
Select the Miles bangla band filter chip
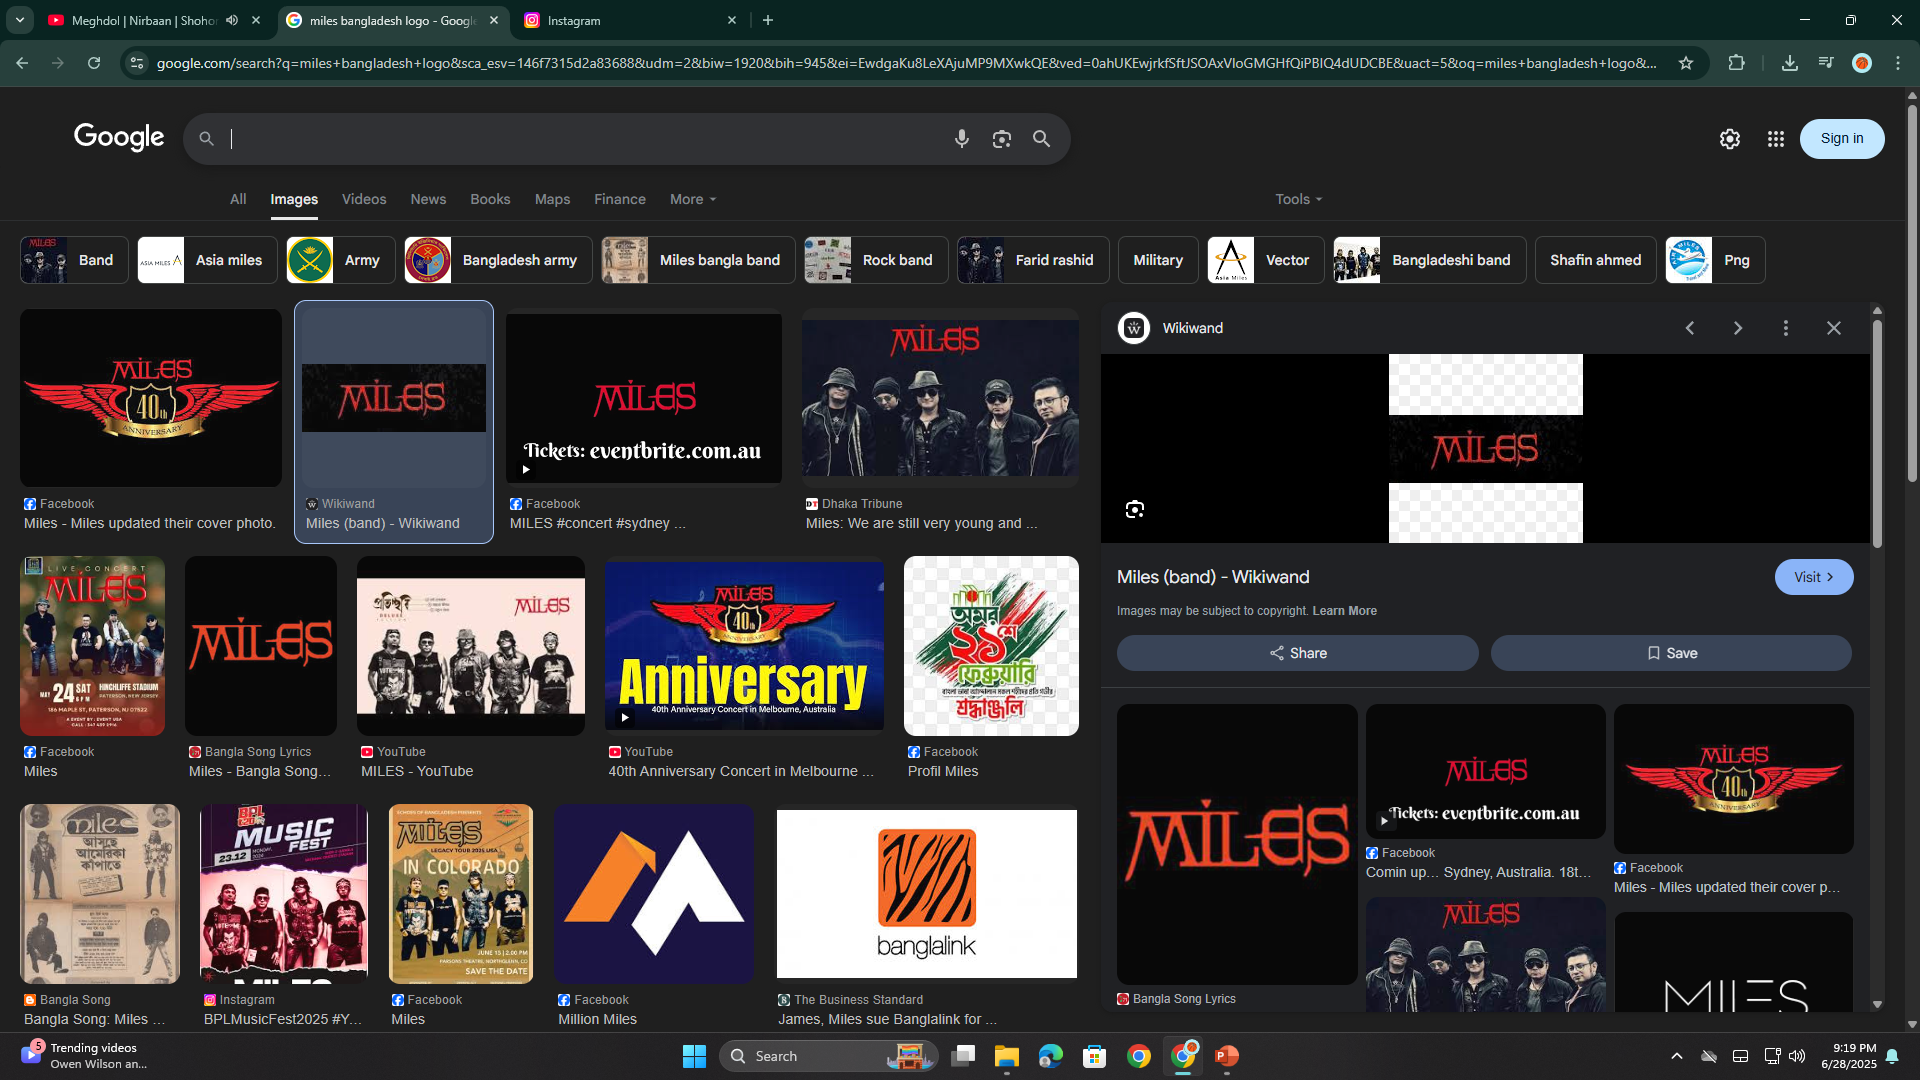coord(698,260)
